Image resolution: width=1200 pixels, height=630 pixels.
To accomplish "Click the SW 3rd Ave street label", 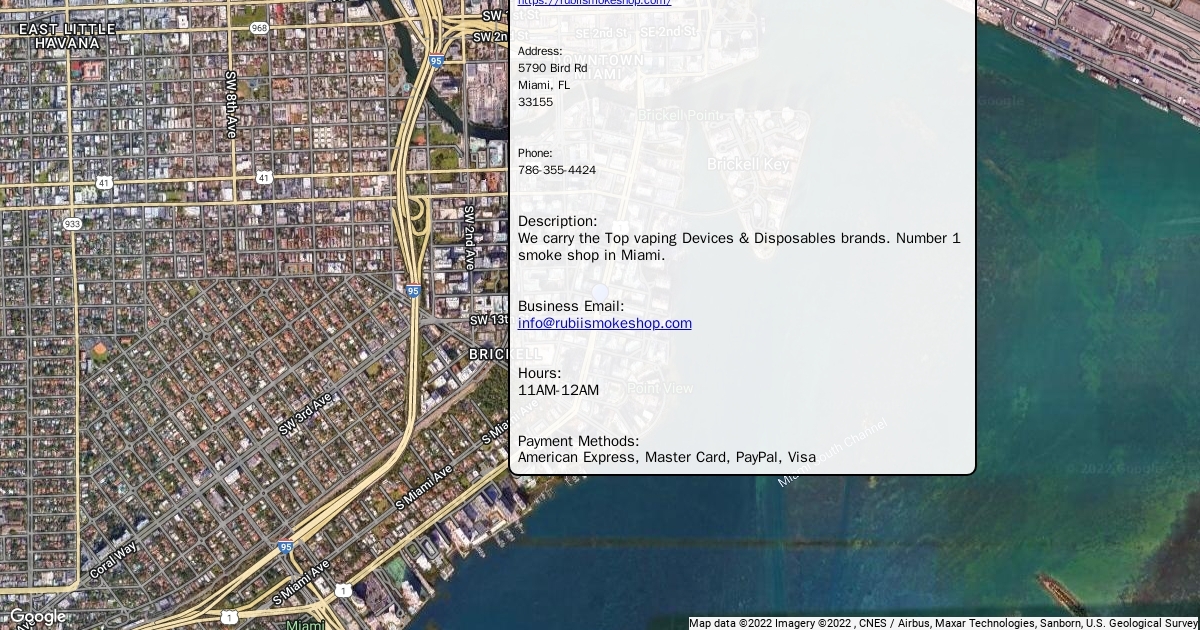I will click(305, 413).
